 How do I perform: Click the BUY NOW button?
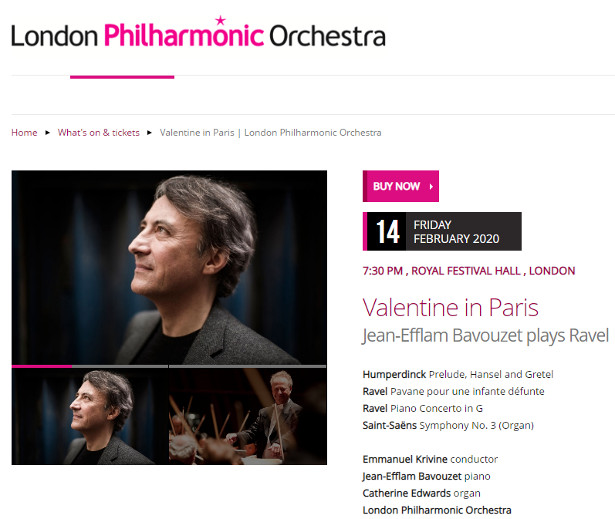click(400, 186)
